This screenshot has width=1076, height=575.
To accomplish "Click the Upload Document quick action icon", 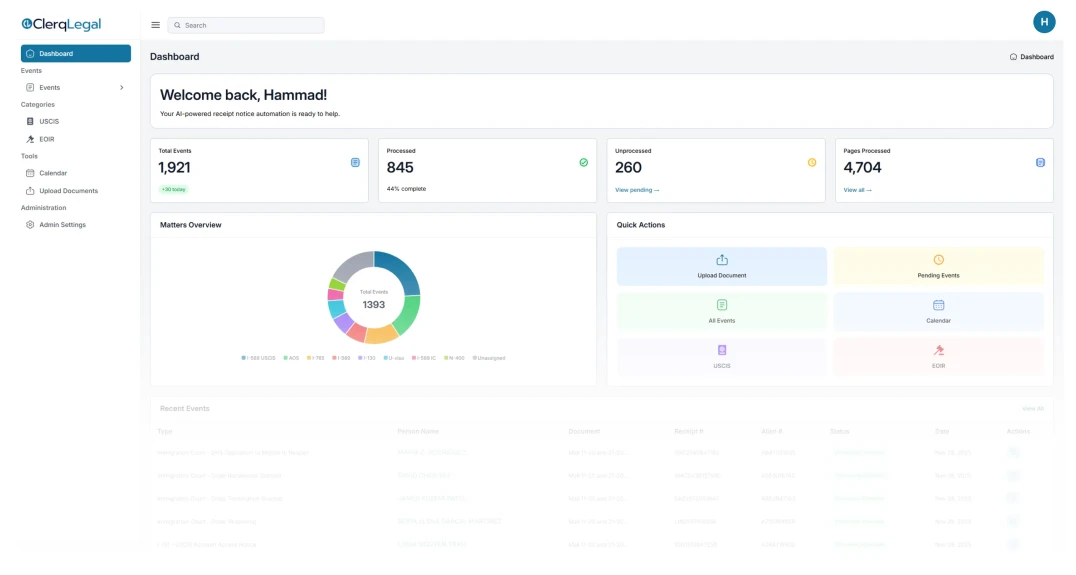I will click(722, 260).
